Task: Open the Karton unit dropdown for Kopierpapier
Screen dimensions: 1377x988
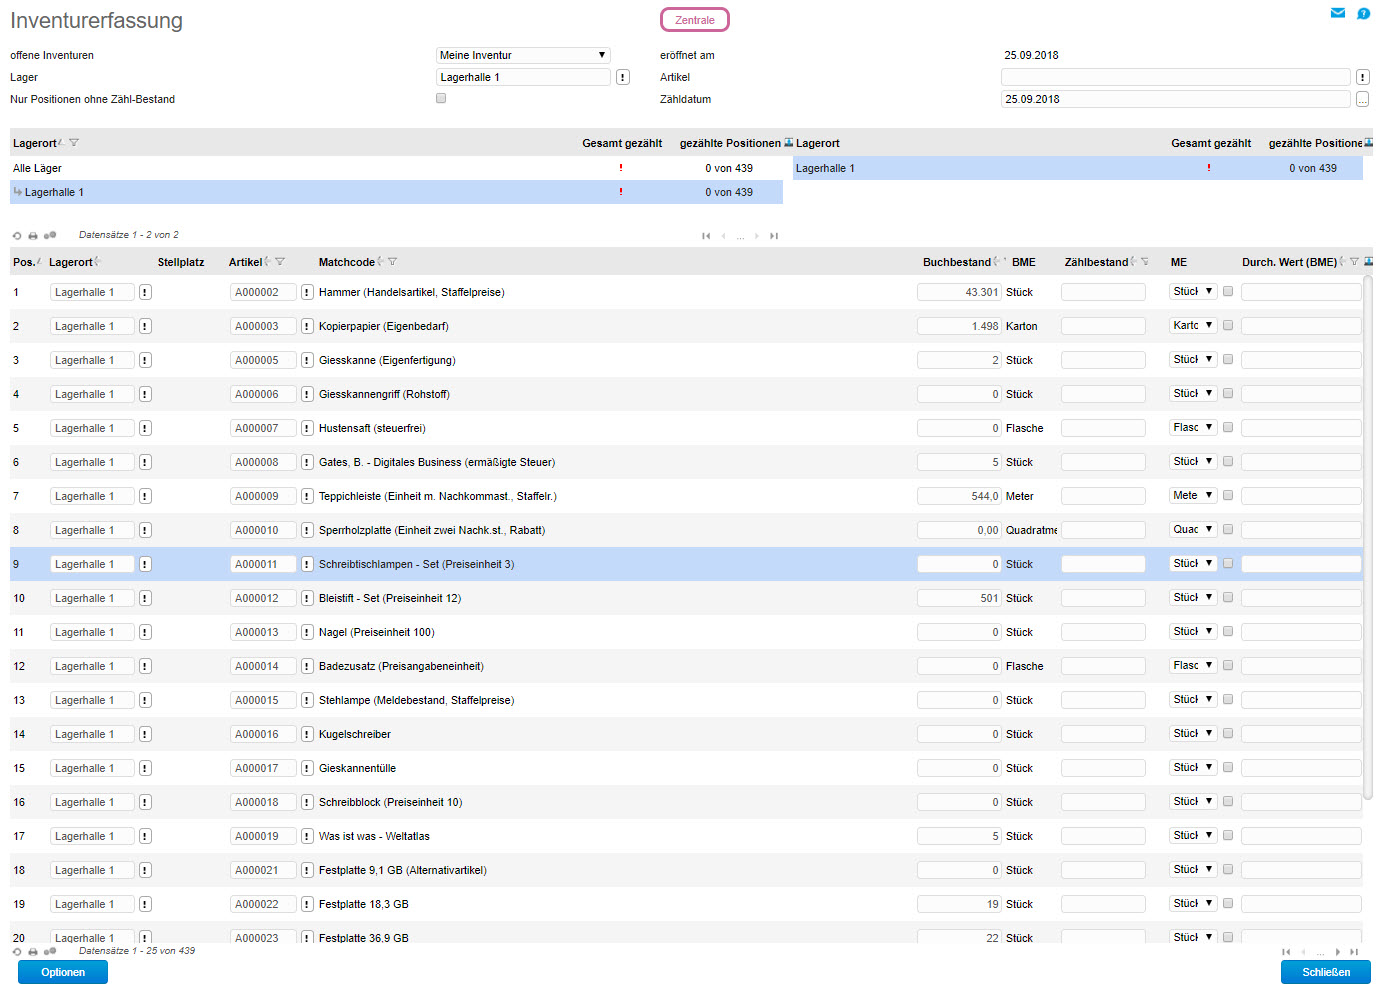Action: tap(1192, 326)
